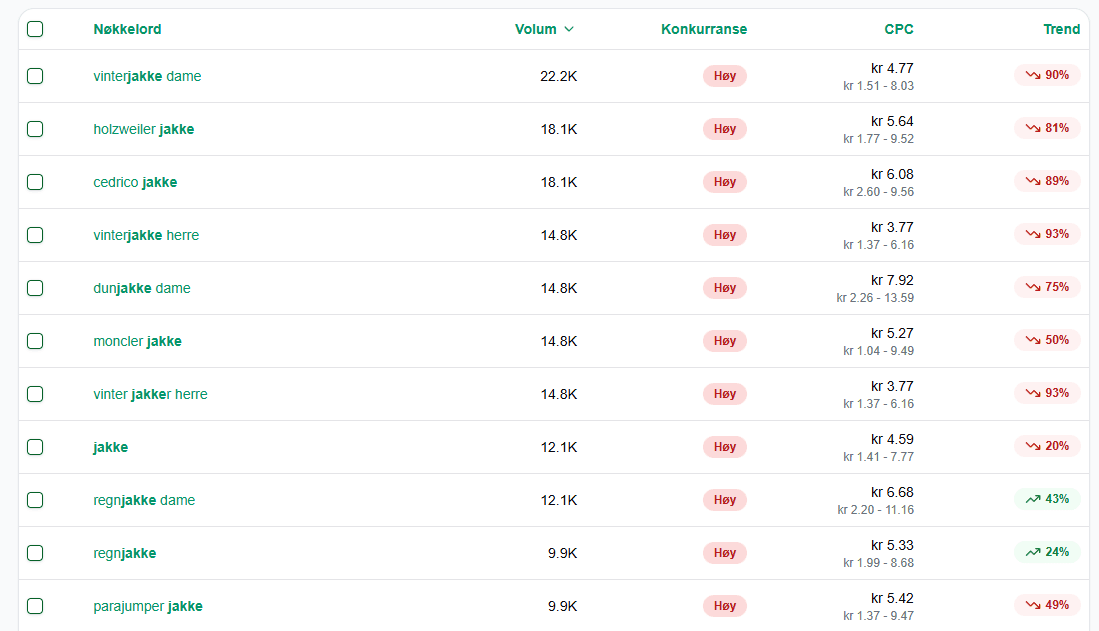Click the 50% trend badge for moncler jakke
Screen dimensions: 1099x631
click(x=1047, y=340)
